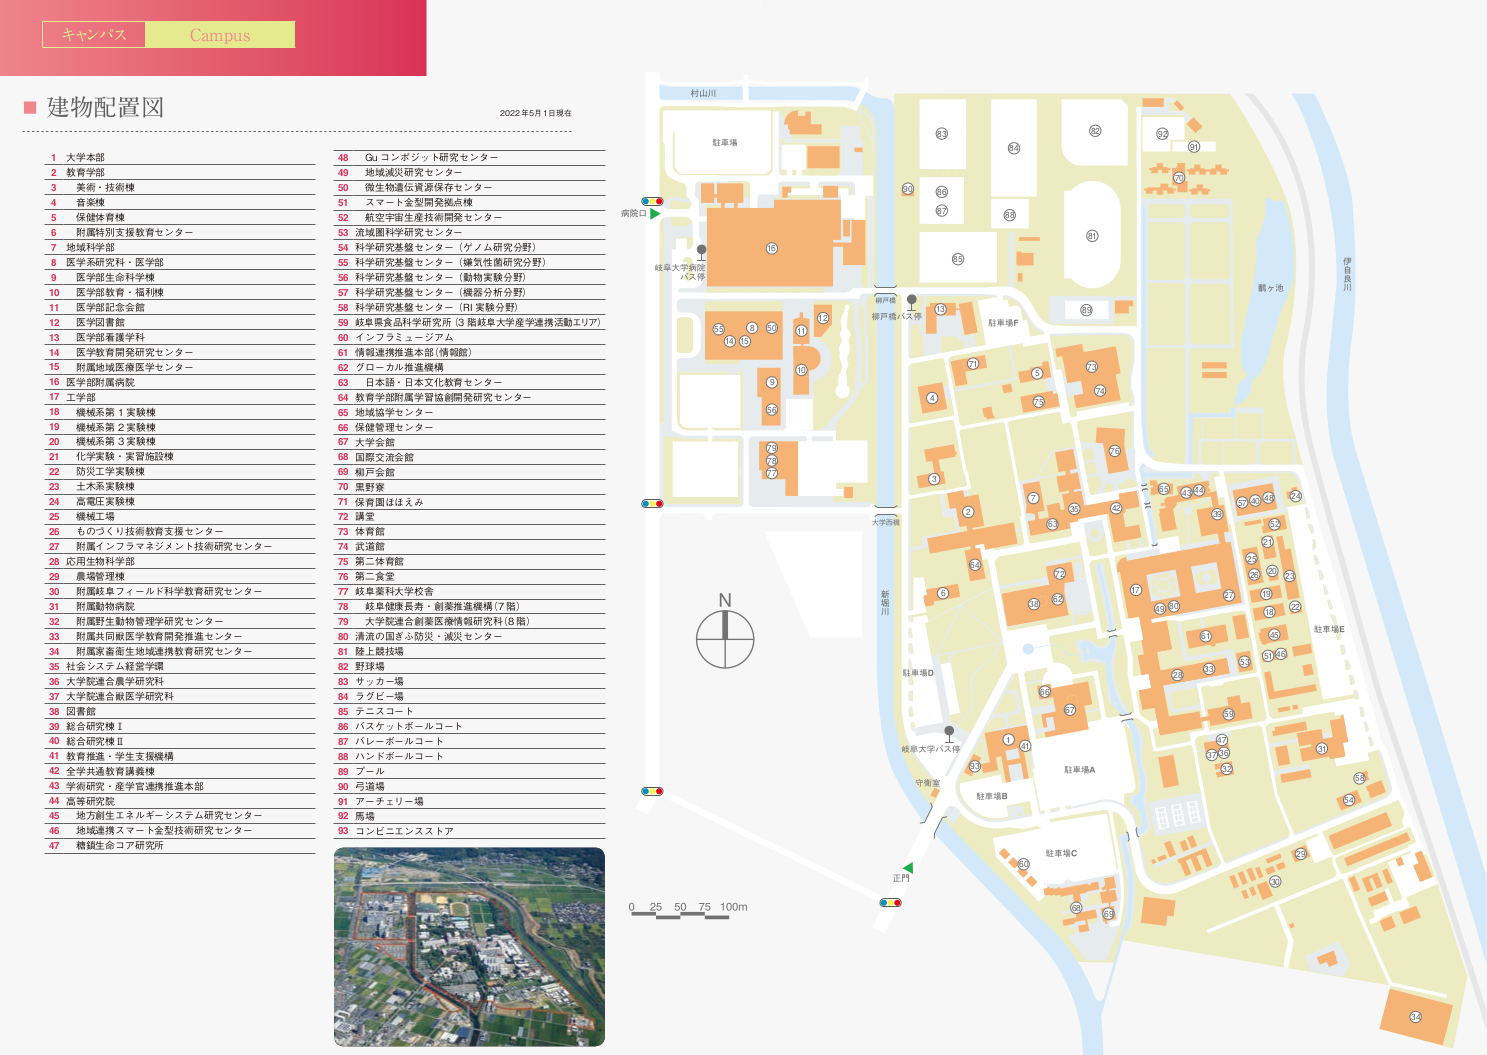Click the 0–100m scale bar
The width and height of the screenshot is (1487, 1055).
point(688,911)
